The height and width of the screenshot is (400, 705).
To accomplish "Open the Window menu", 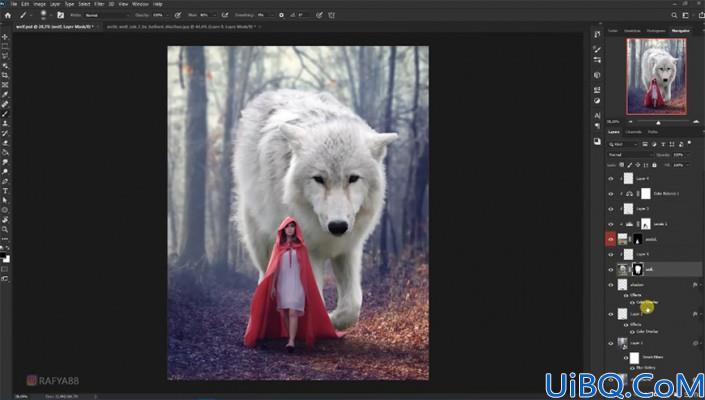I will 140,4.
